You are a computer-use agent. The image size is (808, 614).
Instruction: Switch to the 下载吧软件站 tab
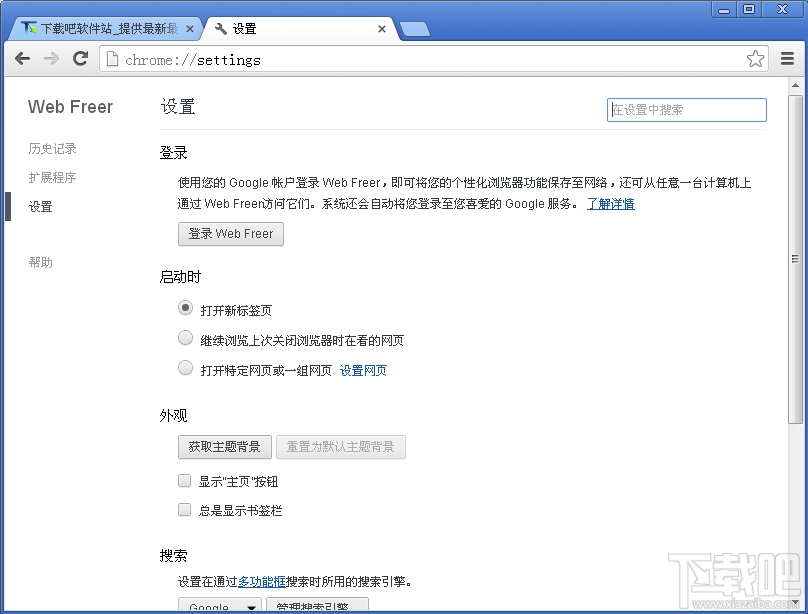(106, 29)
